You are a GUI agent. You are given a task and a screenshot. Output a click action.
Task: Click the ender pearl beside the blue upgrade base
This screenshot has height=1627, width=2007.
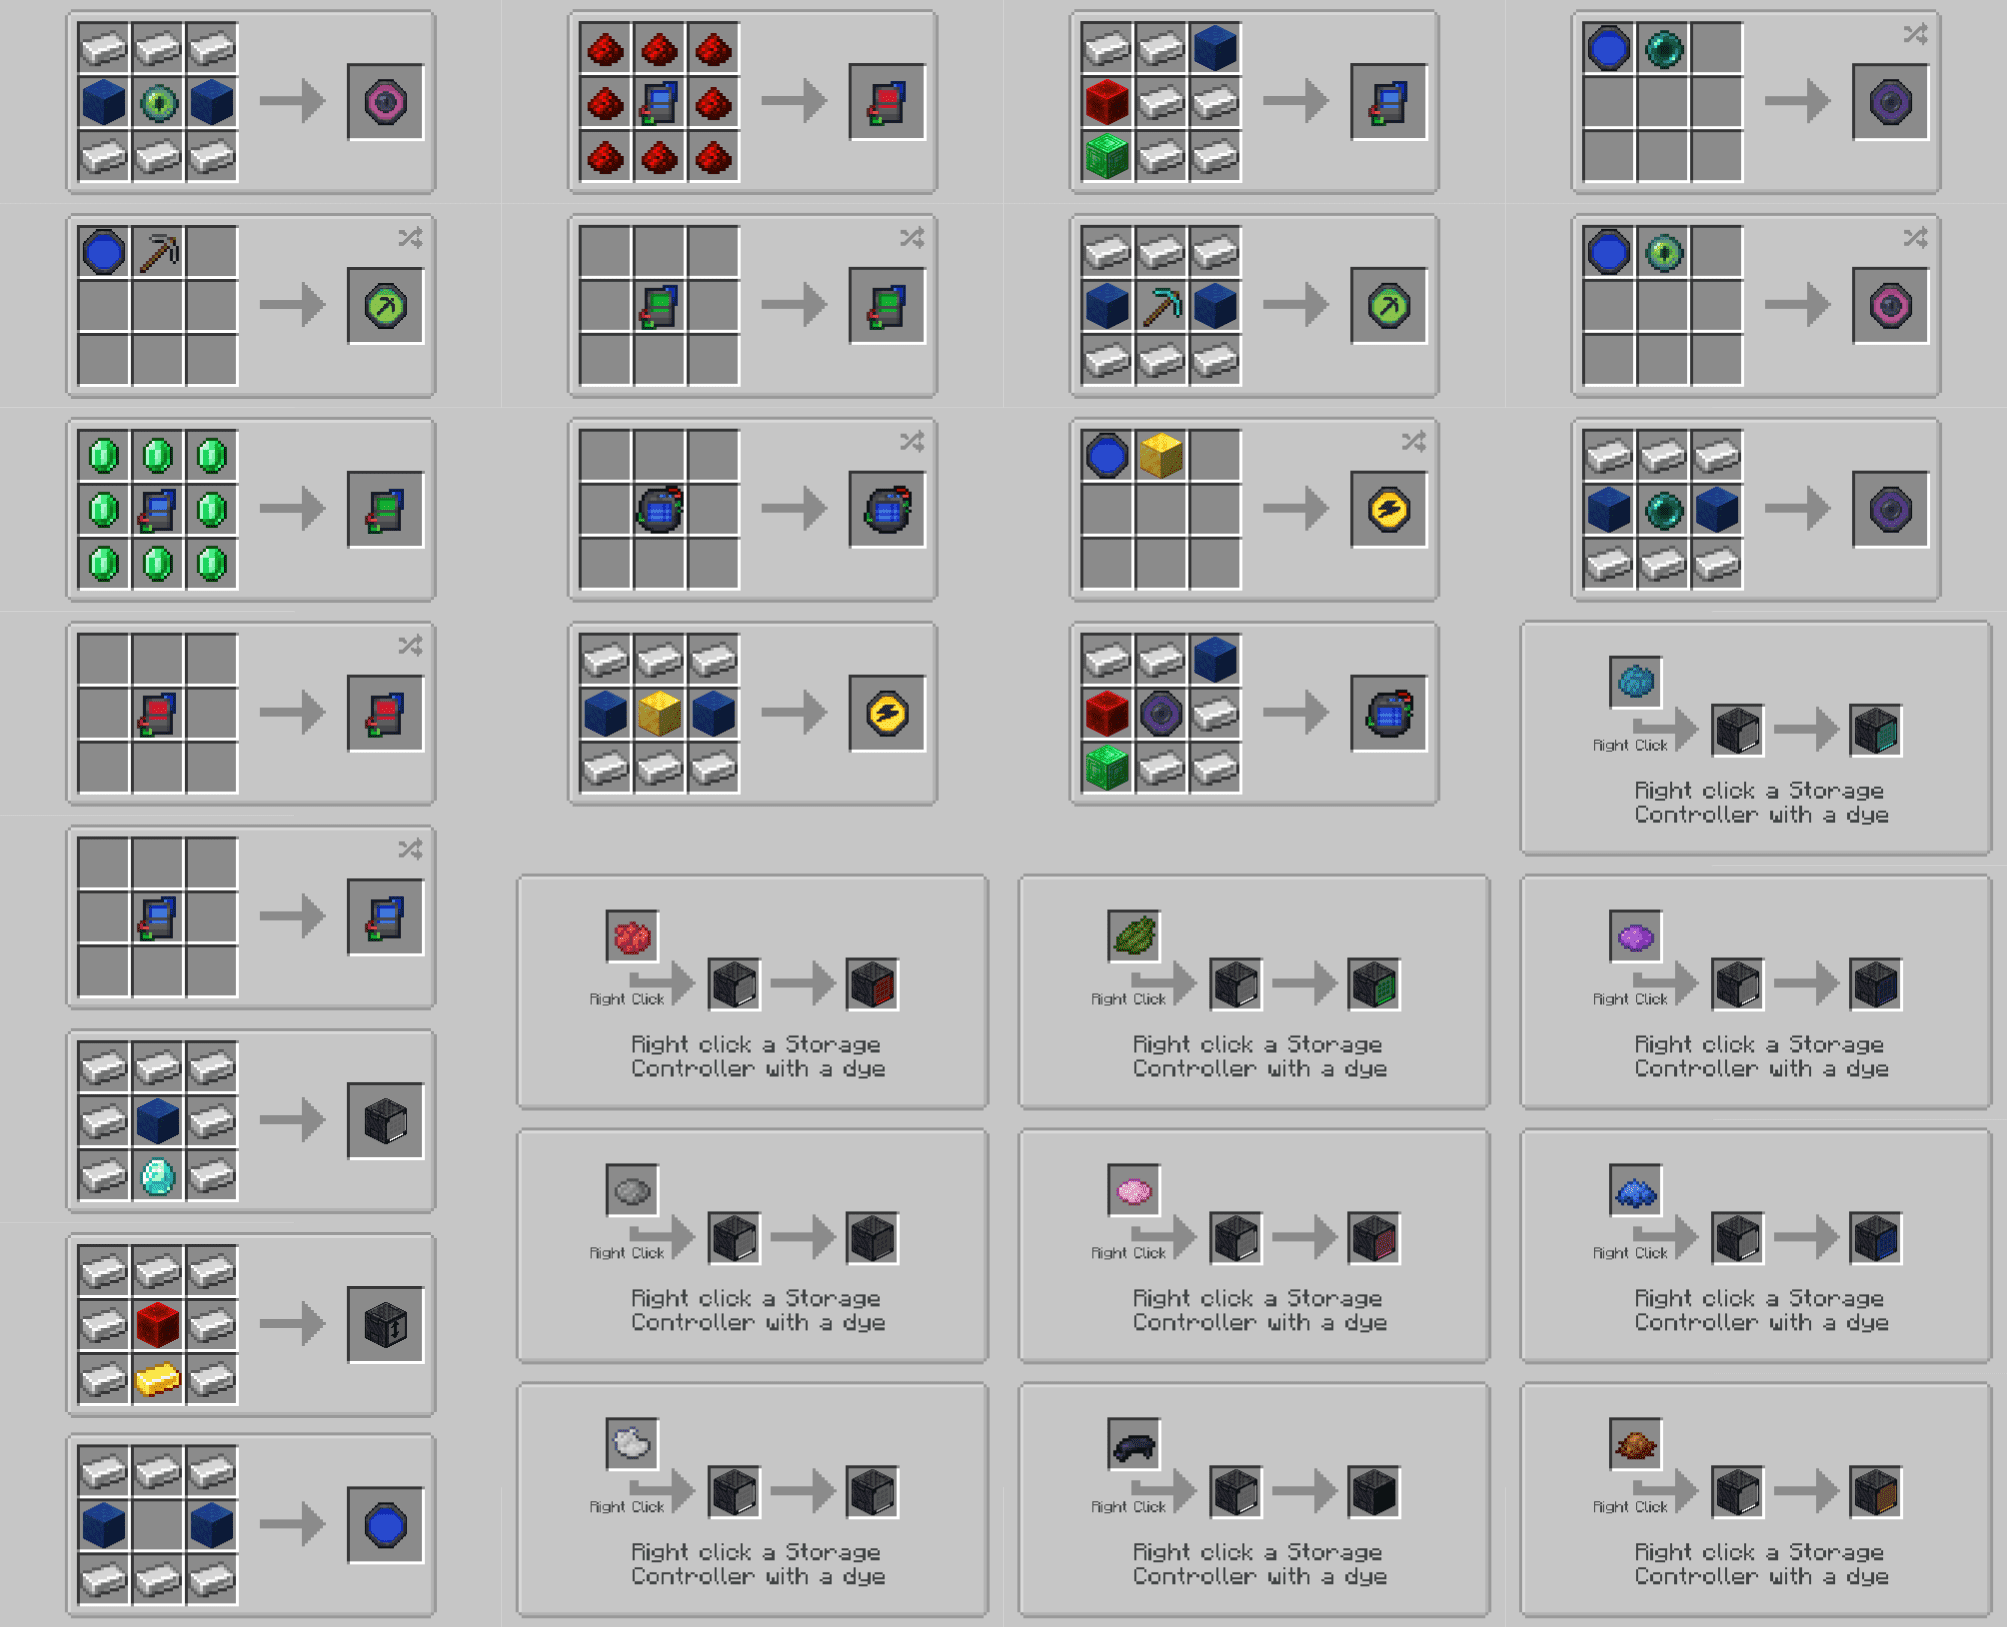pos(1663,49)
